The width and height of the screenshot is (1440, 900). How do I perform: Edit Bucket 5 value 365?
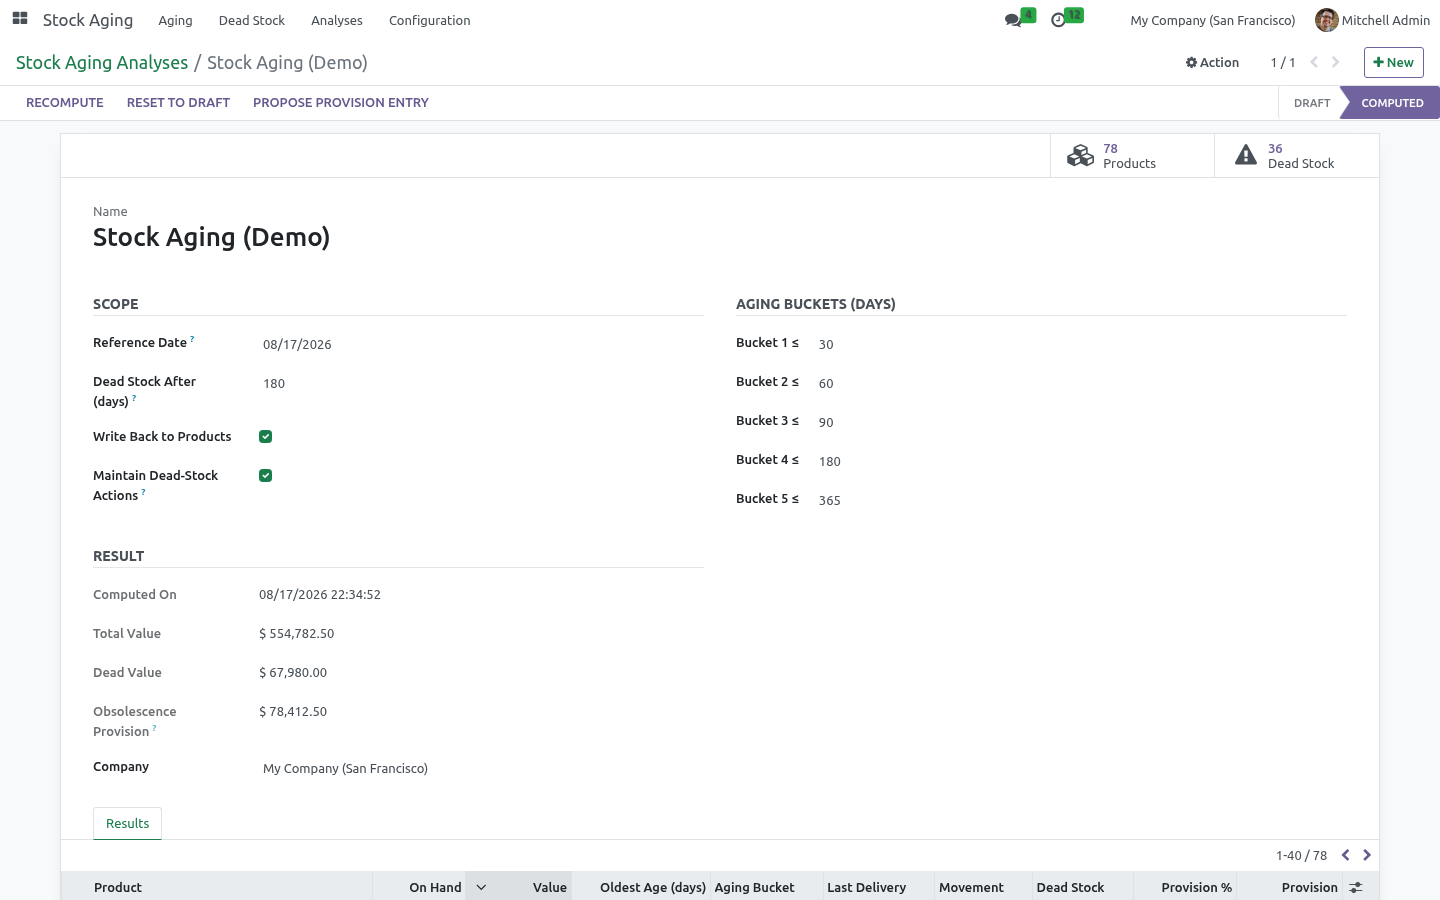pyautogui.click(x=1081, y=500)
